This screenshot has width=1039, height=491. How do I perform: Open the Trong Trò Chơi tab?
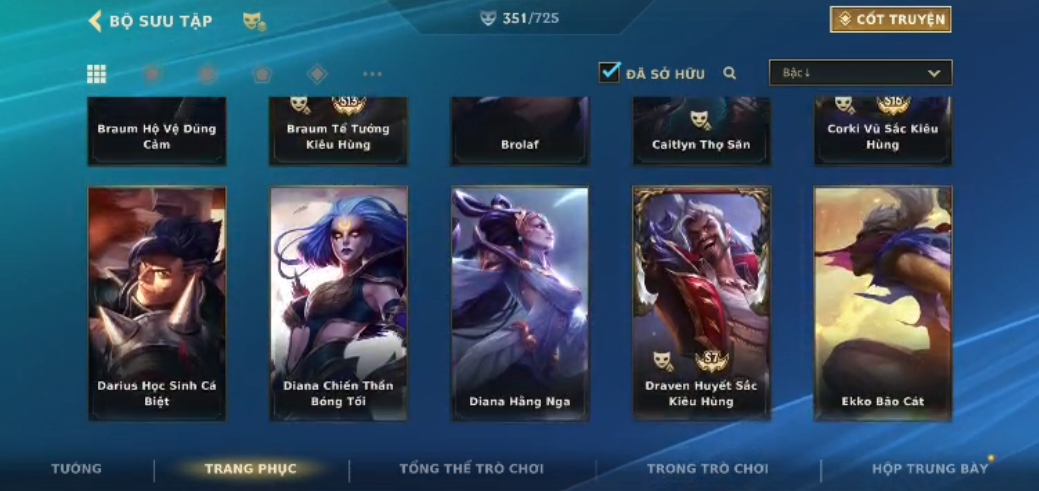(x=708, y=468)
